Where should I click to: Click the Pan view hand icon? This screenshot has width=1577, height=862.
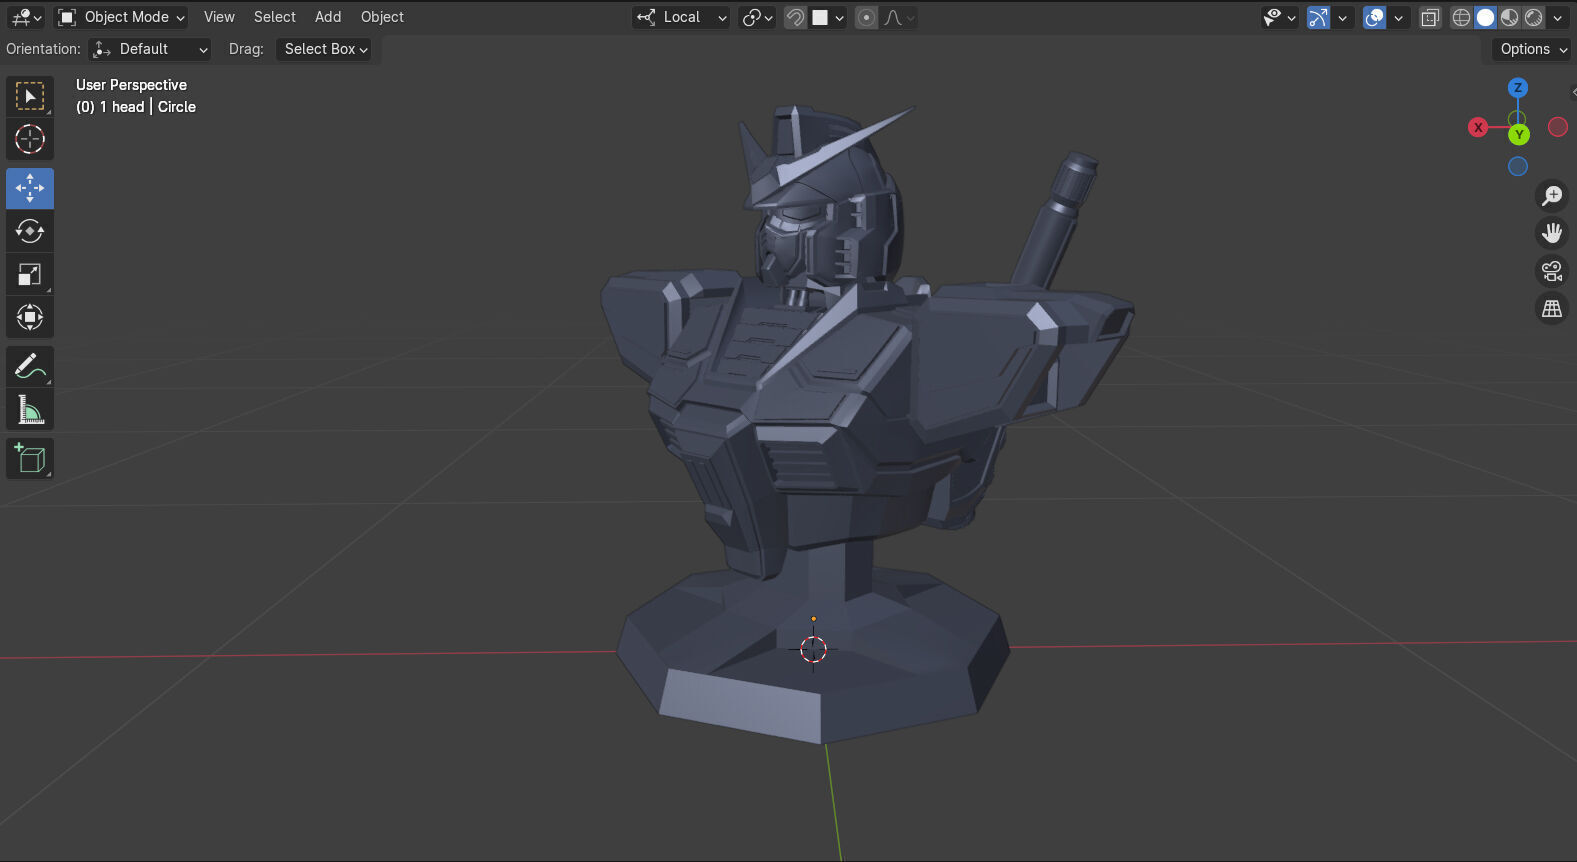[1552, 233]
